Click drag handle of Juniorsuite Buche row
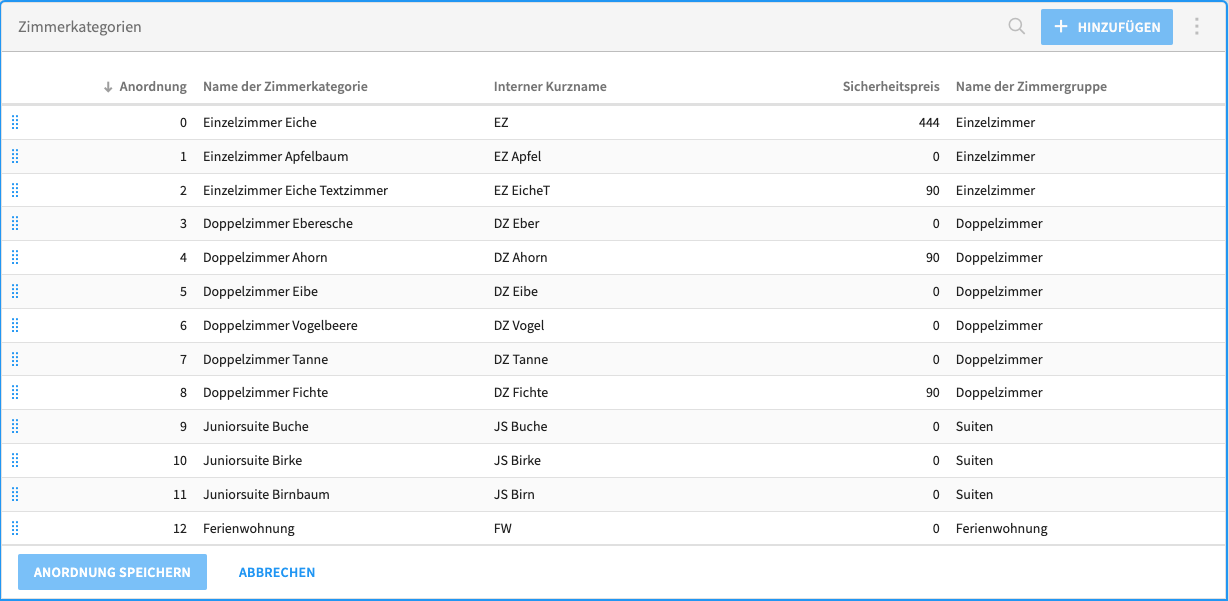1229x601 pixels. tap(15, 426)
